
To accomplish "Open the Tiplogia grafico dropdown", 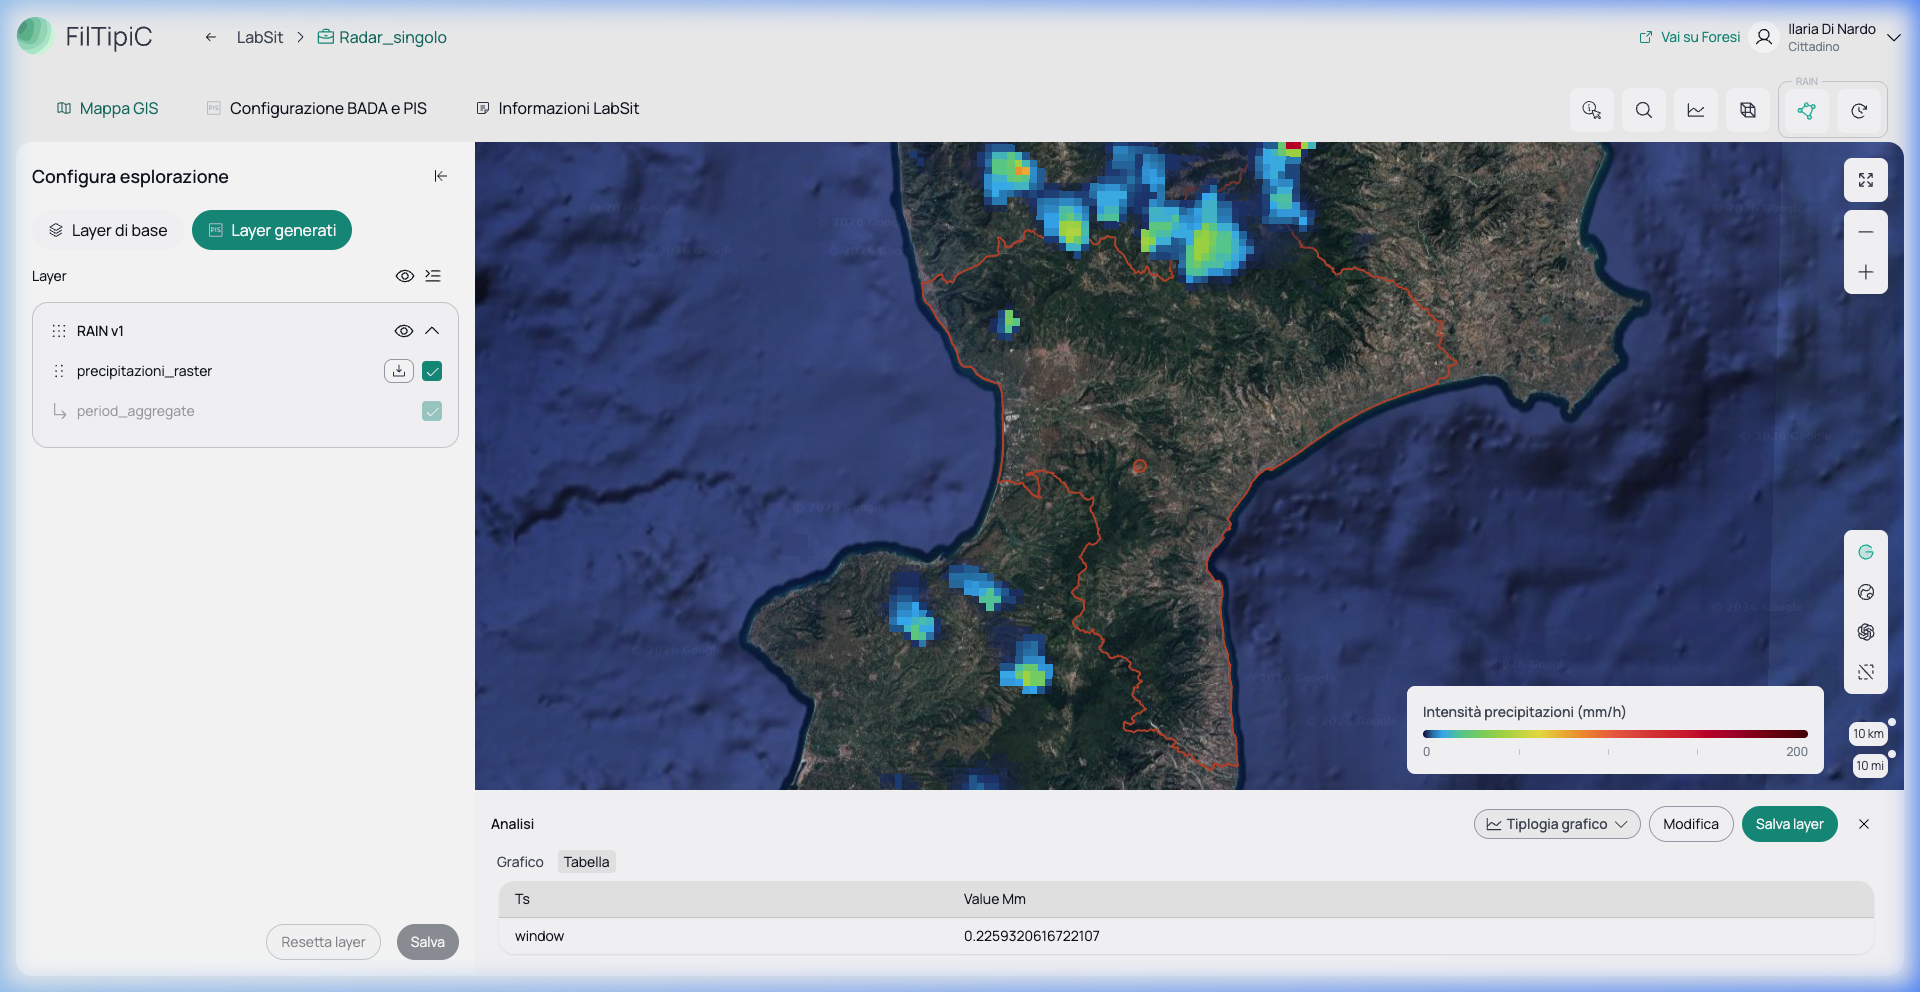I will [1556, 824].
